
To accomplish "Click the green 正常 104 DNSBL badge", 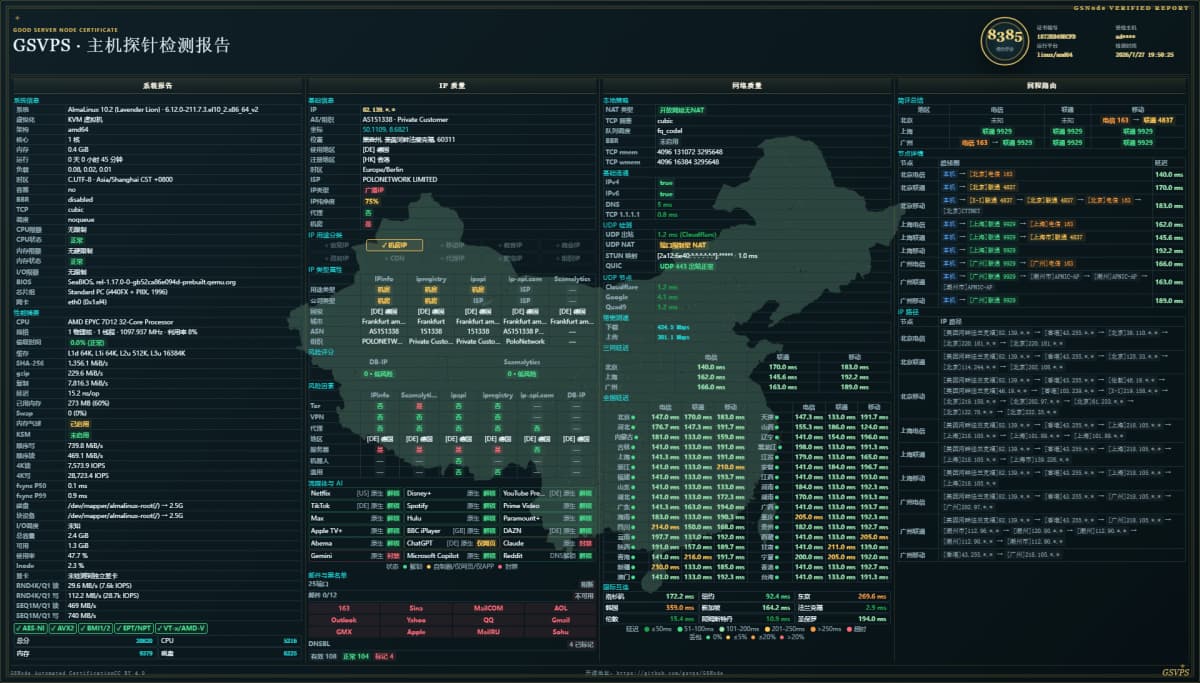I will (355, 656).
